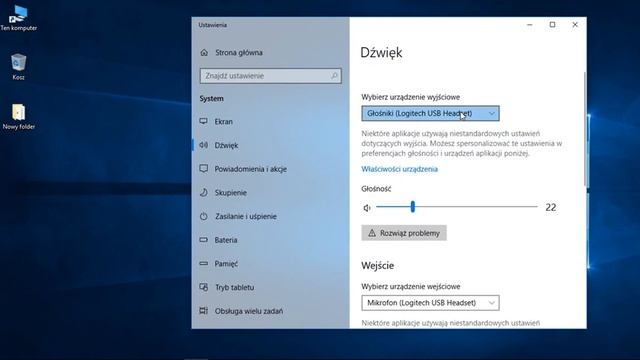
Task: Select the Kosz recycle bin icon
Action: pyautogui.click(x=18, y=67)
